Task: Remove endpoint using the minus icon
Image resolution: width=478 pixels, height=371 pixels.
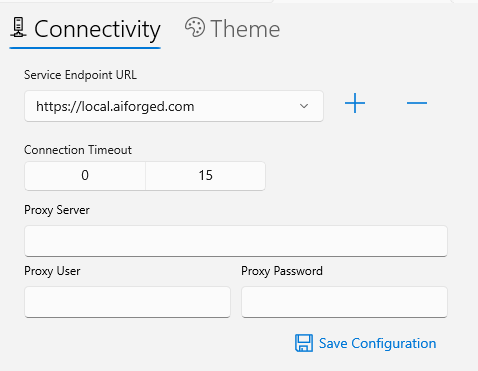Action: tap(417, 103)
